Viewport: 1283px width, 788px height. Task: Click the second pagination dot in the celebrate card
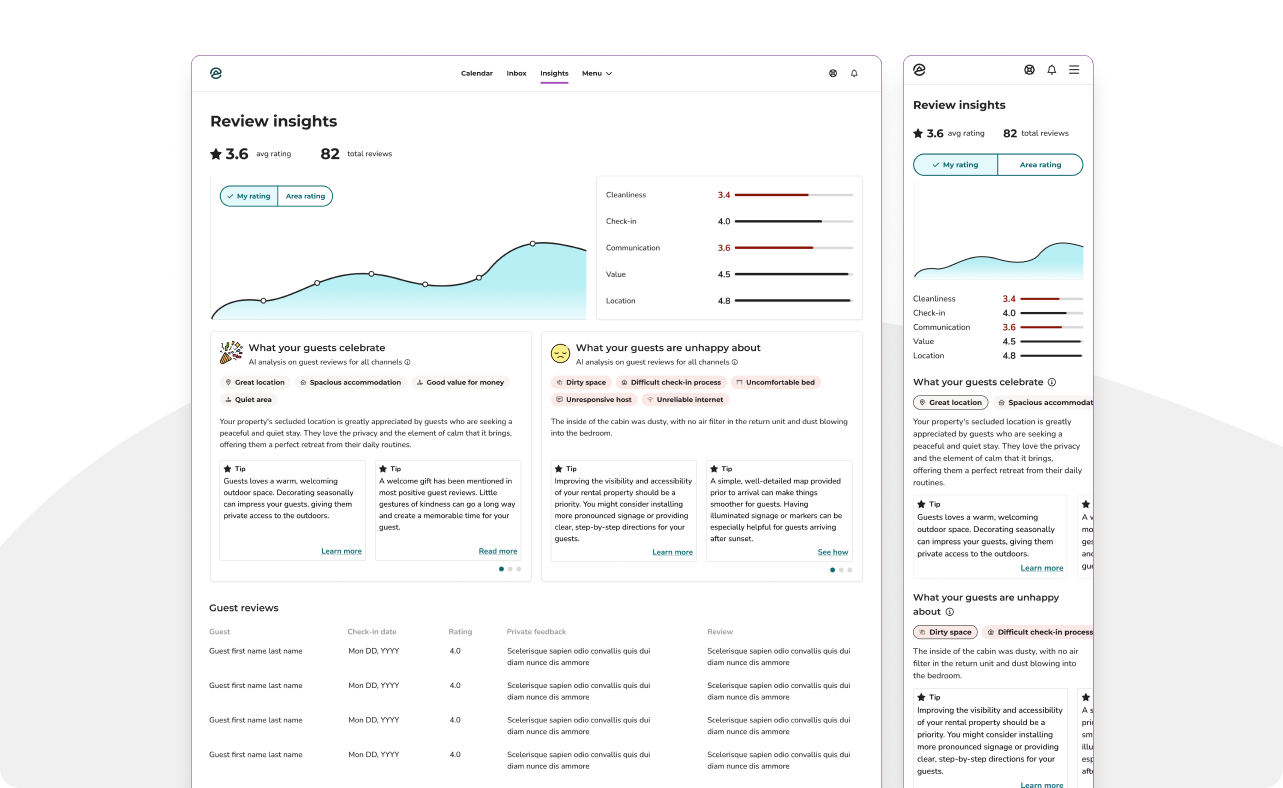510,569
